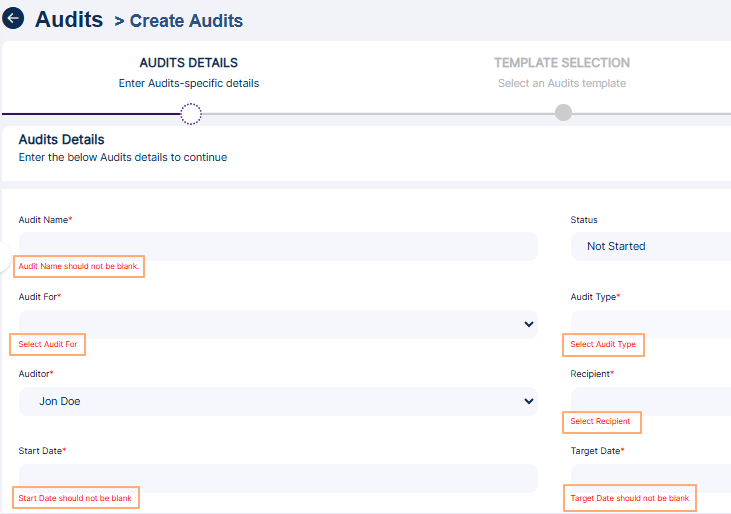
Task: Click the chevron arrow in the Auditor field
Action: pyautogui.click(x=528, y=401)
